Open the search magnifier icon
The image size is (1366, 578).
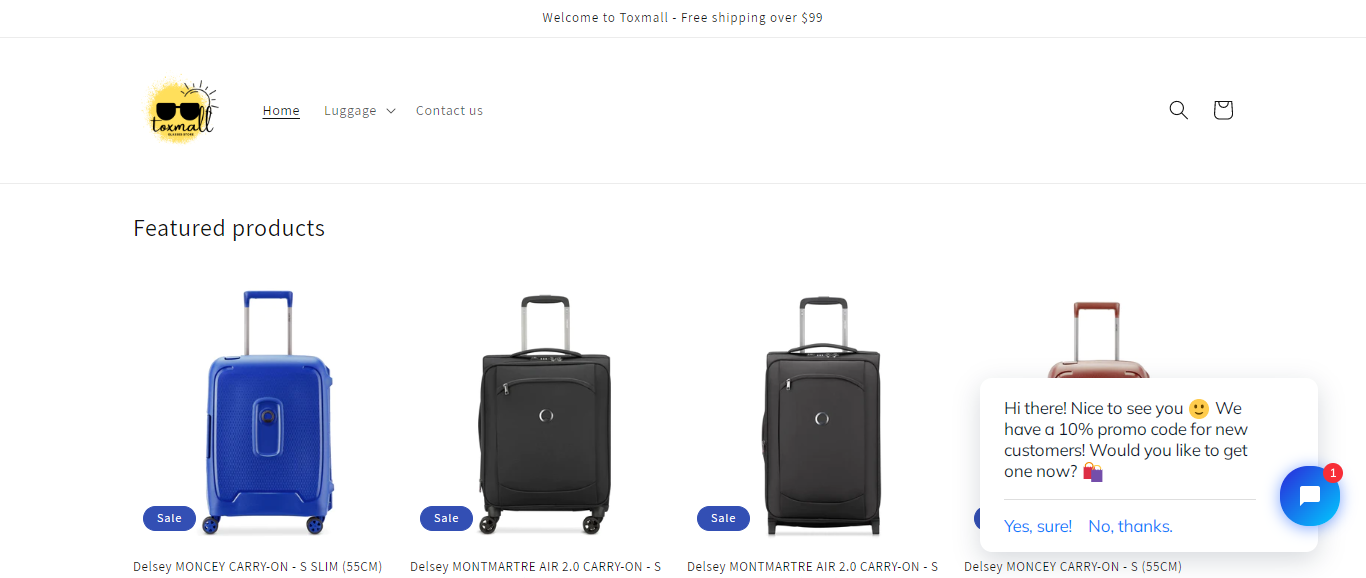pyautogui.click(x=1178, y=110)
